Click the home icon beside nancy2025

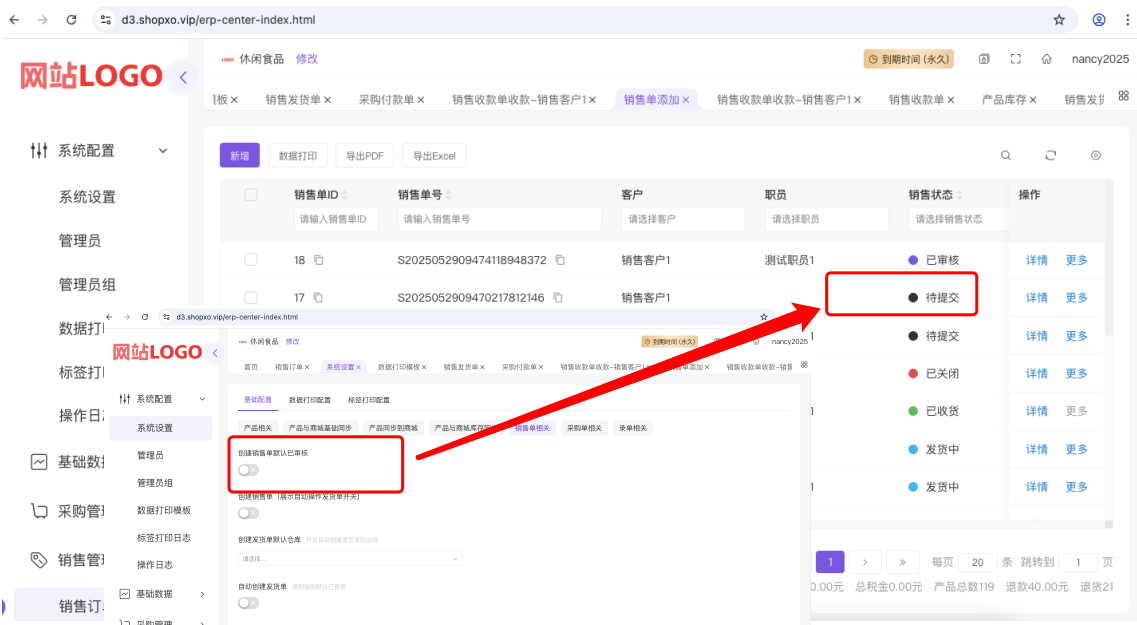point(1046,59)
